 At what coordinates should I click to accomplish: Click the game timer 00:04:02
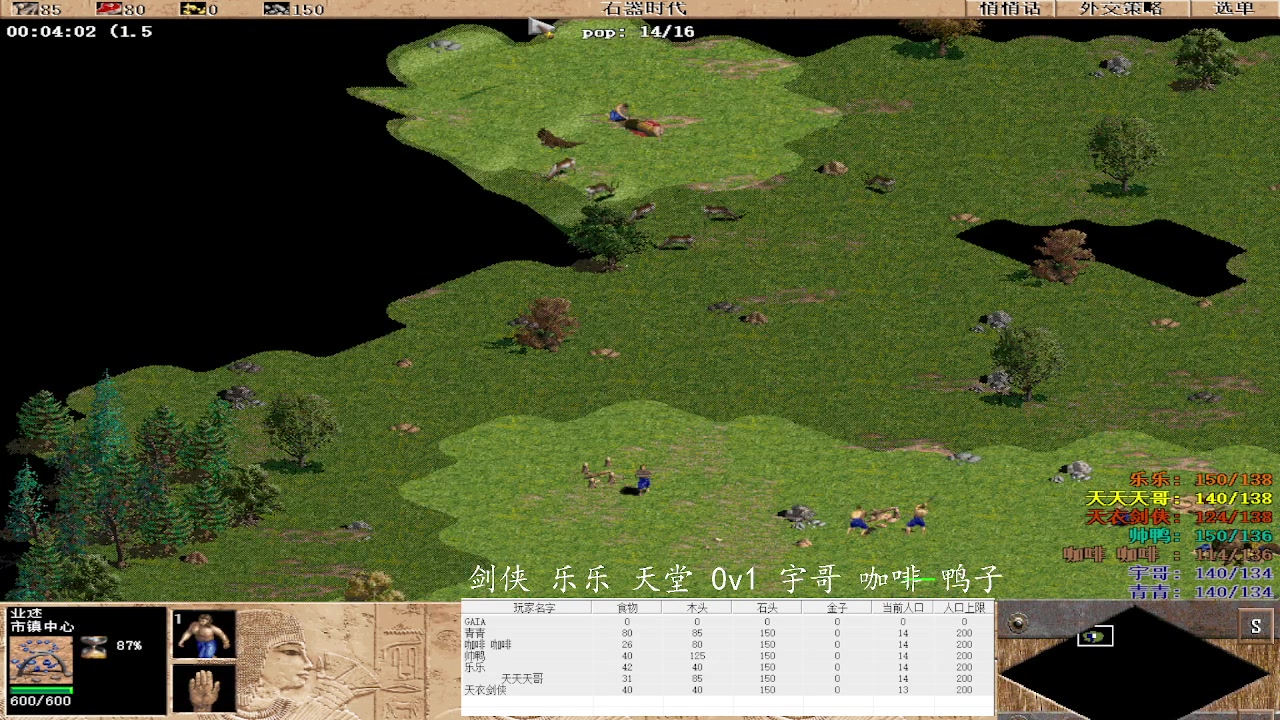click(51, 31)
